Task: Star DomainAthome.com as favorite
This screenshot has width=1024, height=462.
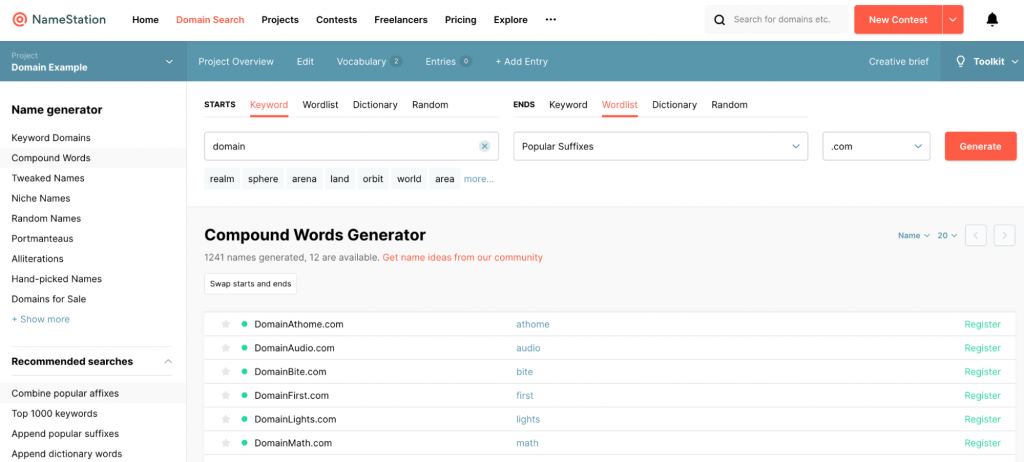Action: [226, 324]
